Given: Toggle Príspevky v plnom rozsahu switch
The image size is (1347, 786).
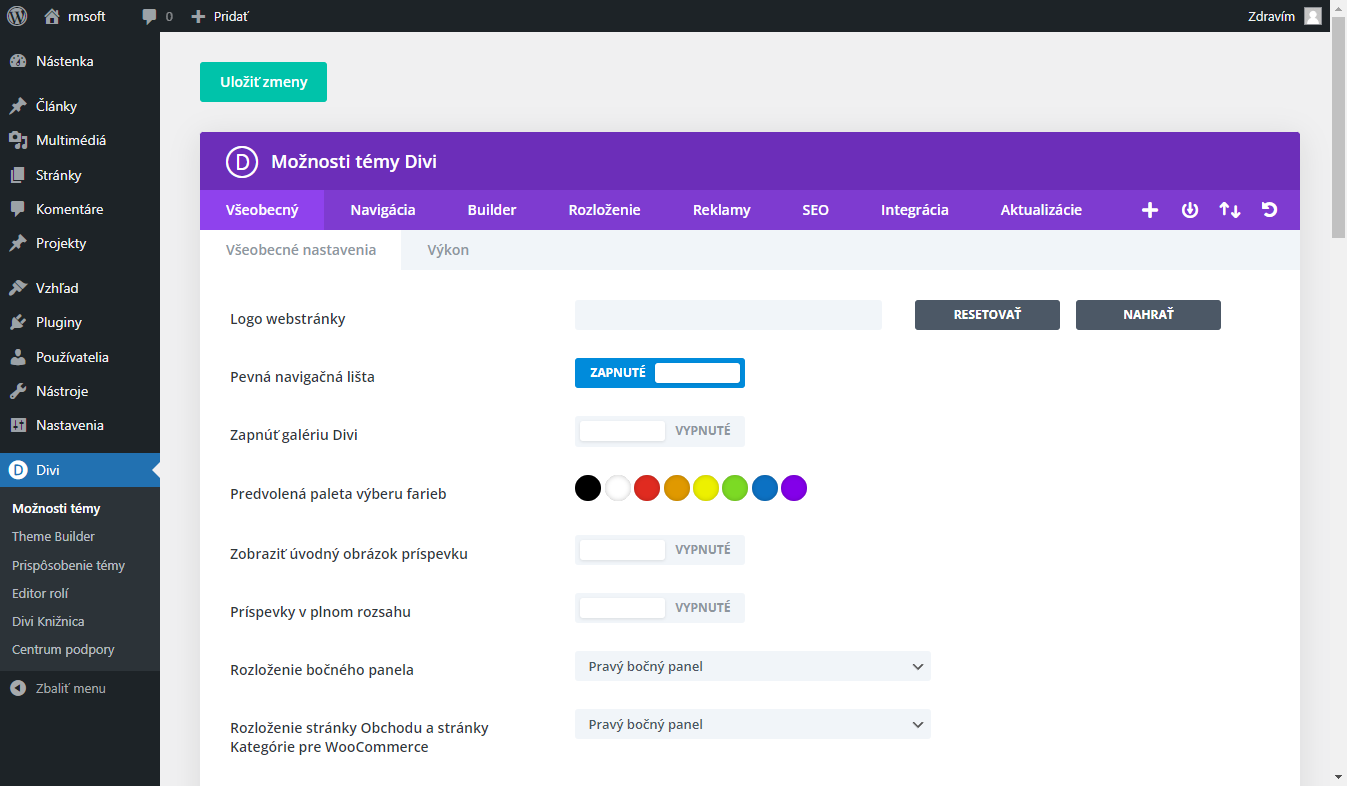Looking at the screenshot, I should tap(660, 607).
